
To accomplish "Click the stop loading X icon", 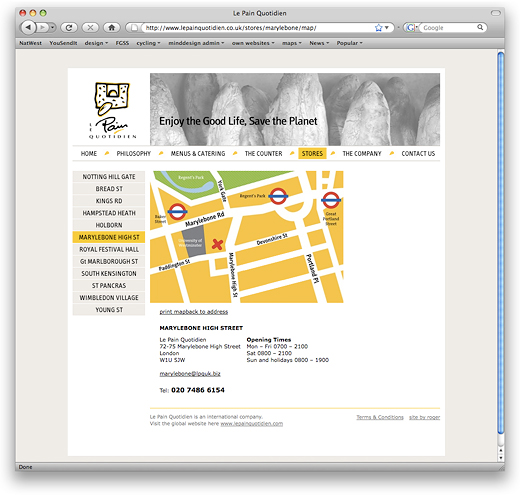I will (x=90, y=28).
